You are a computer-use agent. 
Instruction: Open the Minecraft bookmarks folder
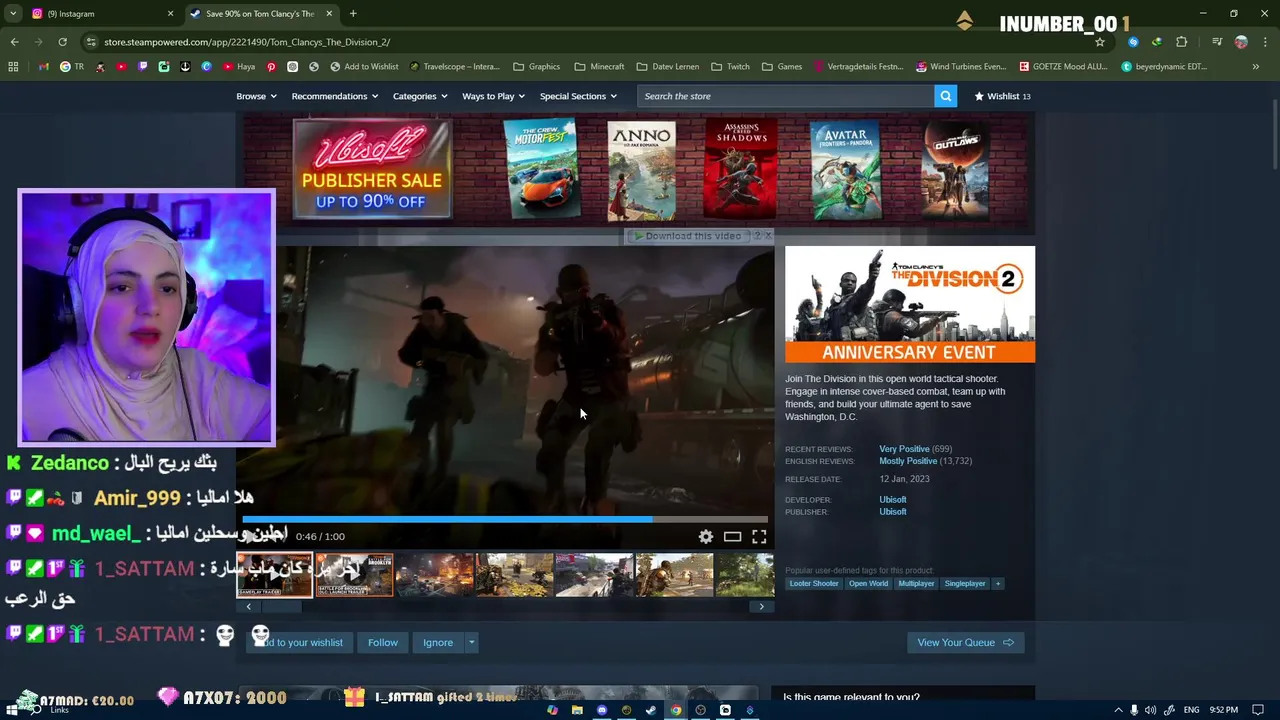(599, 67)
